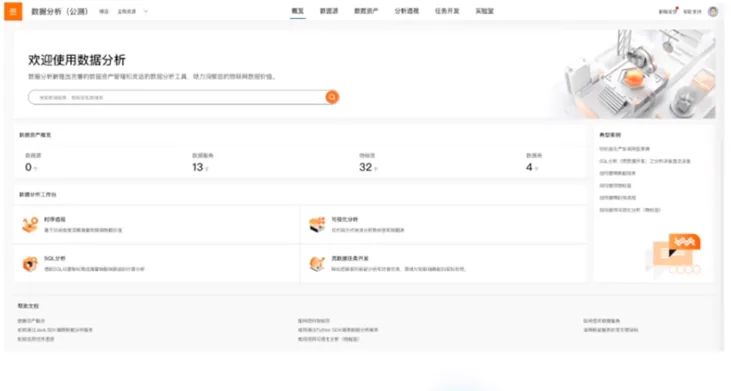This screenshot has width=731, height=391.
Task: Switch to the 数据资产 tab
Action: (x=366, y=11)
